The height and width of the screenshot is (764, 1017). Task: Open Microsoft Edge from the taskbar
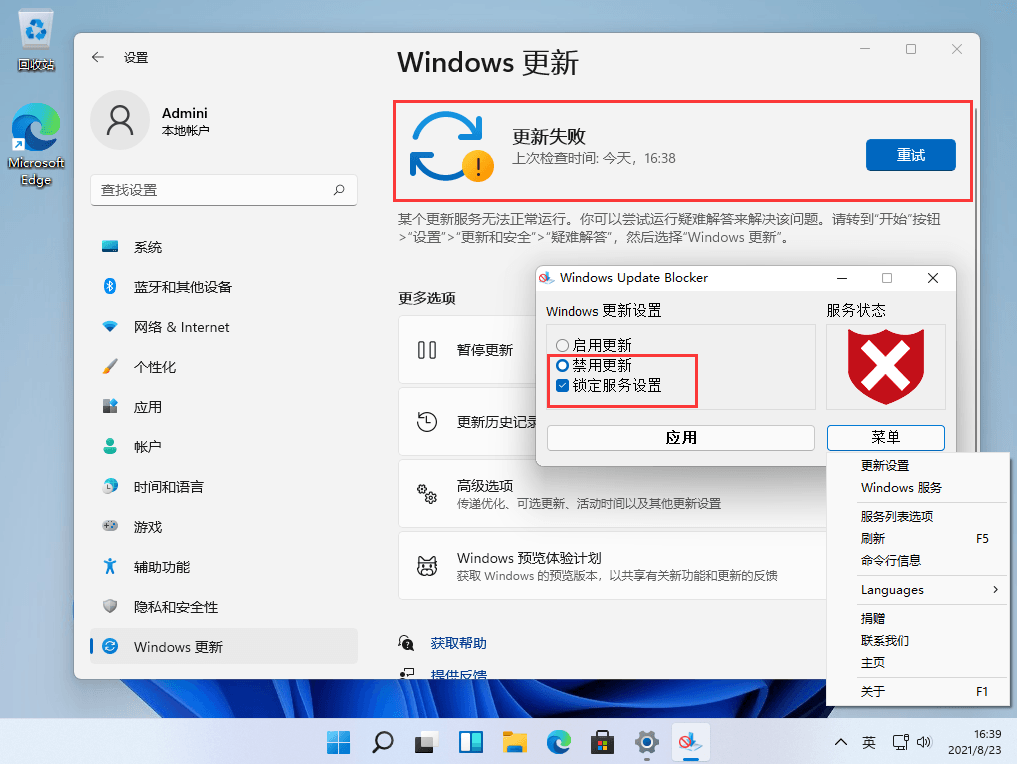point(558,742)
